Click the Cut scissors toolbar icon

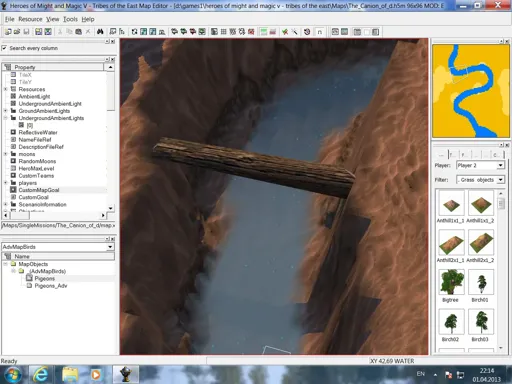[x=60, y=32]
